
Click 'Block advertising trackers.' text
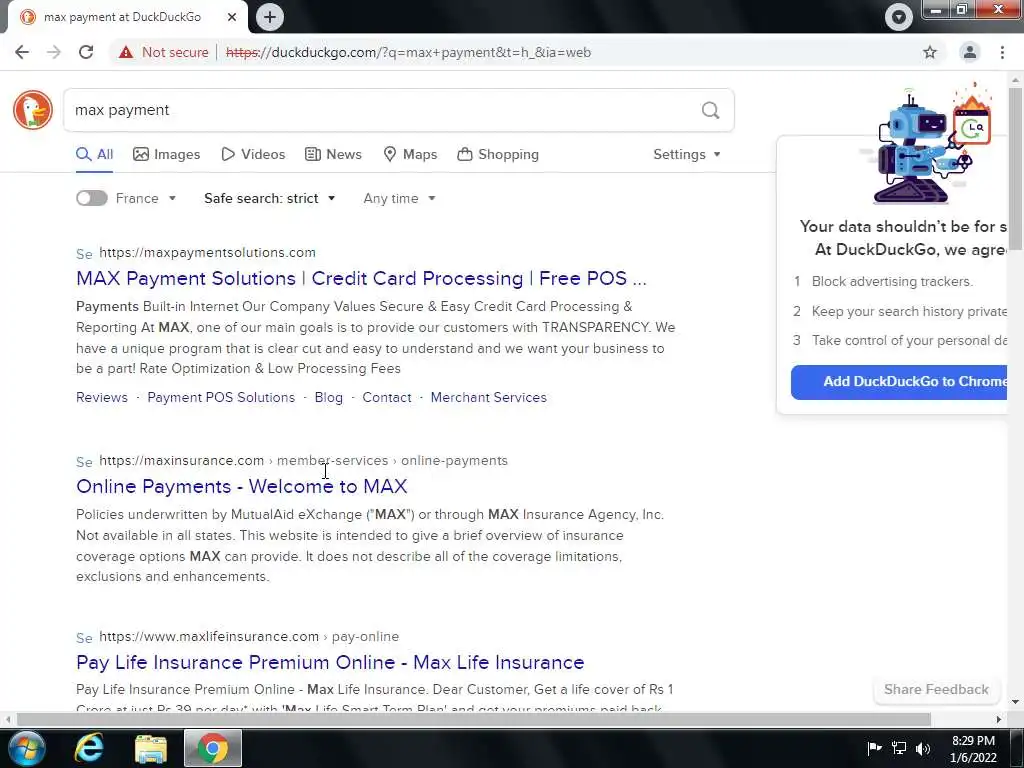pyautogui.click(x=892, y=281)
